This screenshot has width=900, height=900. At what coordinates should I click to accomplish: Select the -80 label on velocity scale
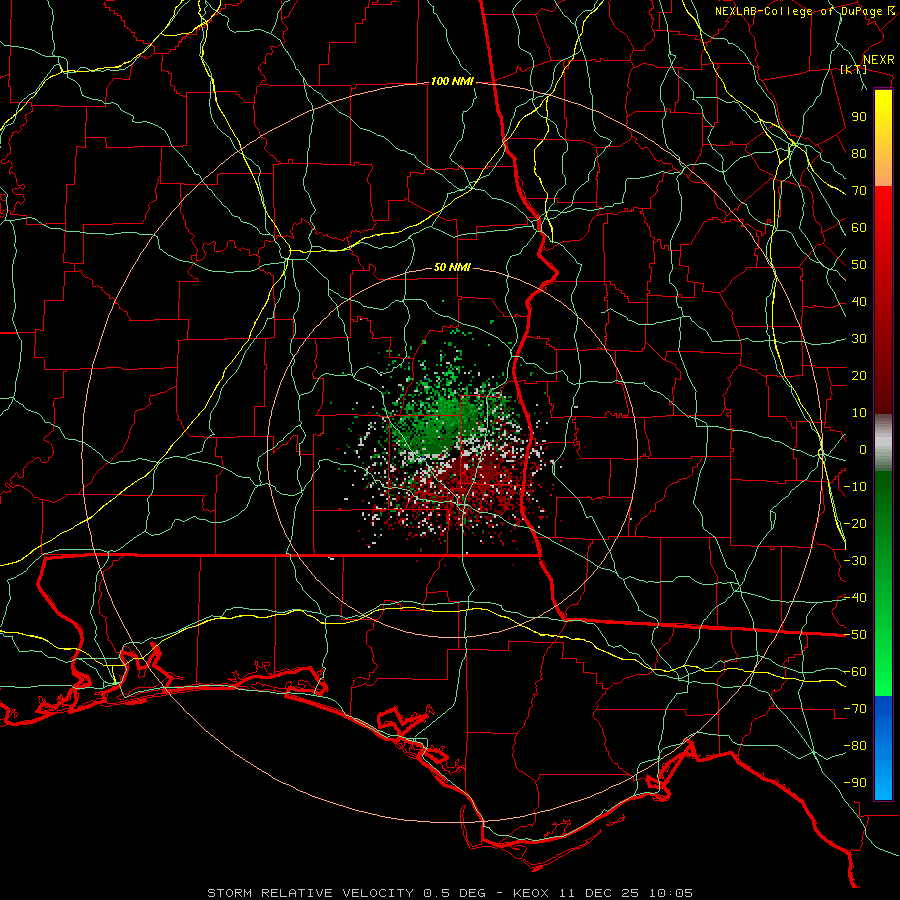click(x=855, y=746)
